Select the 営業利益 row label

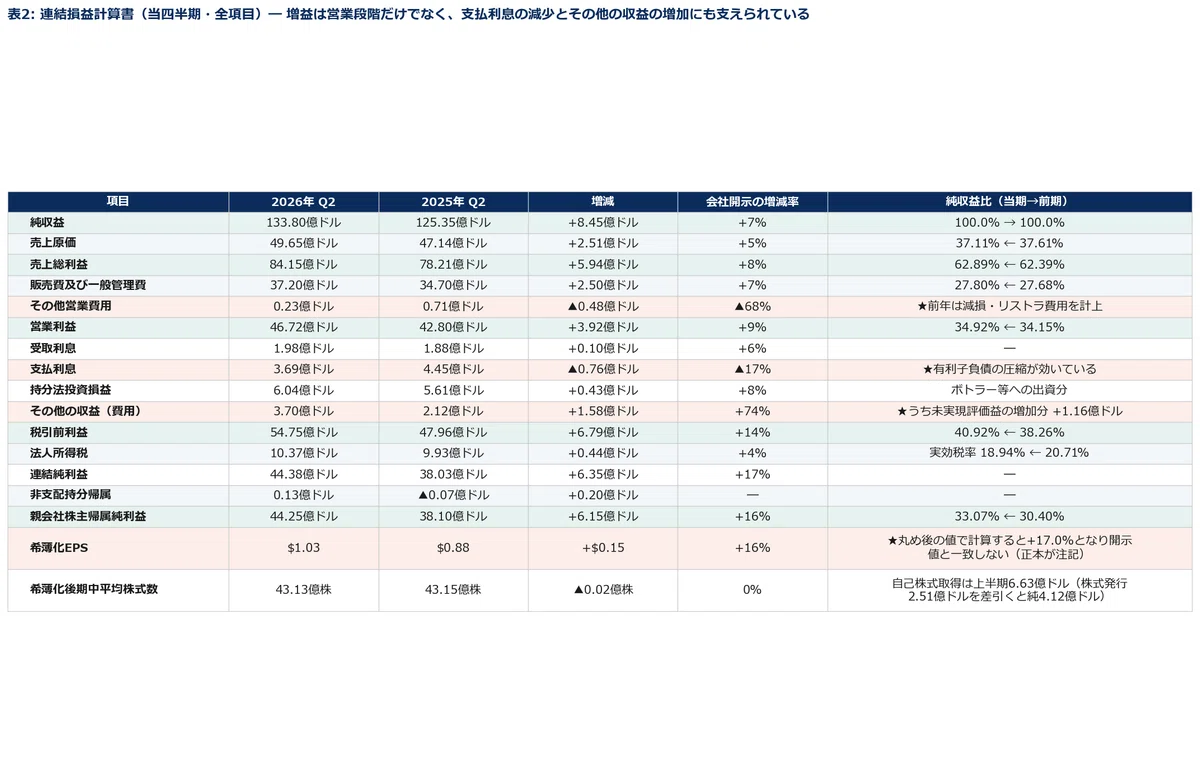(53, 327)
